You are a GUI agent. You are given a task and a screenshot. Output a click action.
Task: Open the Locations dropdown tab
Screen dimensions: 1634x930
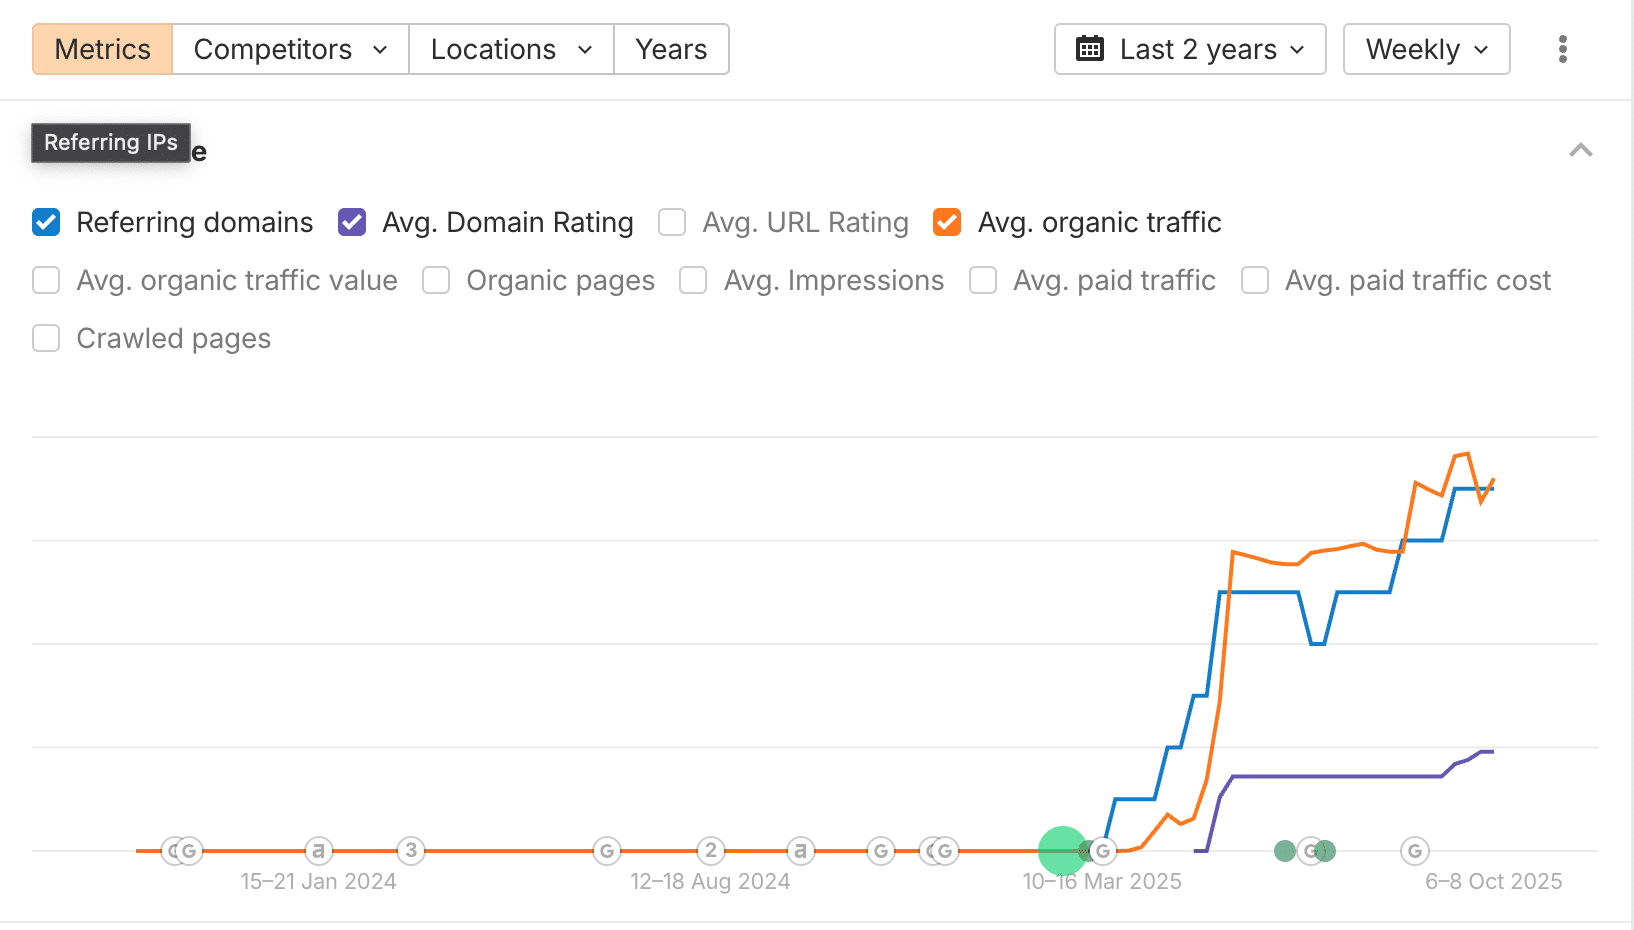(511, 49)
